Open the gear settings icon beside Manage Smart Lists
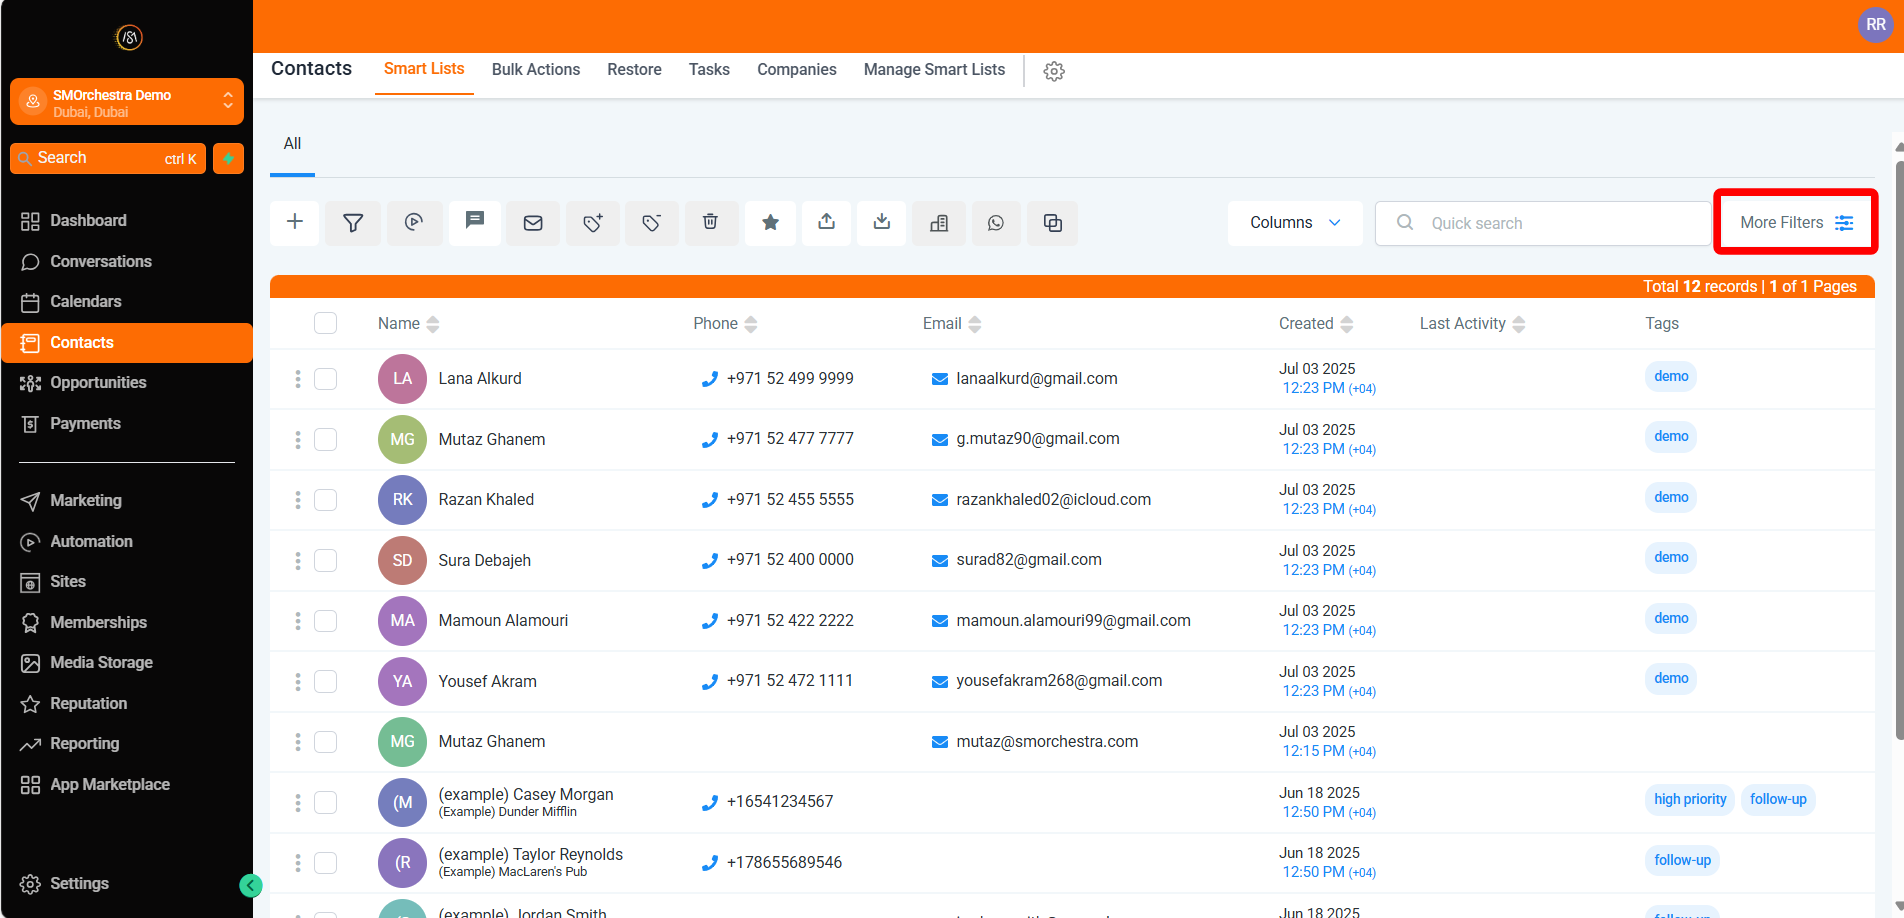Viewport: 1904px width, 918px height. tap(1054, 71)
